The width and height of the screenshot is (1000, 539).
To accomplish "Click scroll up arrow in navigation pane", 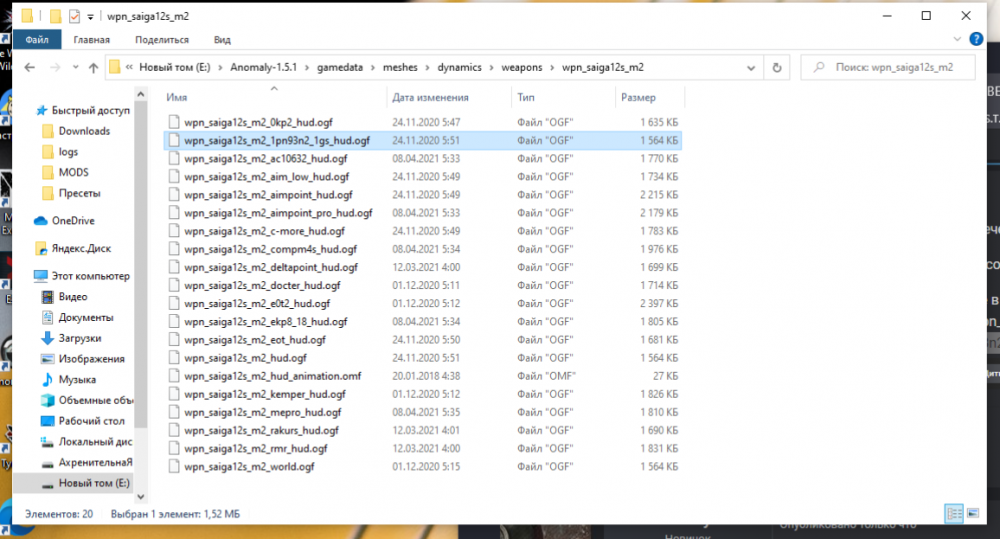I will pyautogui.click(x=141, y=94).
